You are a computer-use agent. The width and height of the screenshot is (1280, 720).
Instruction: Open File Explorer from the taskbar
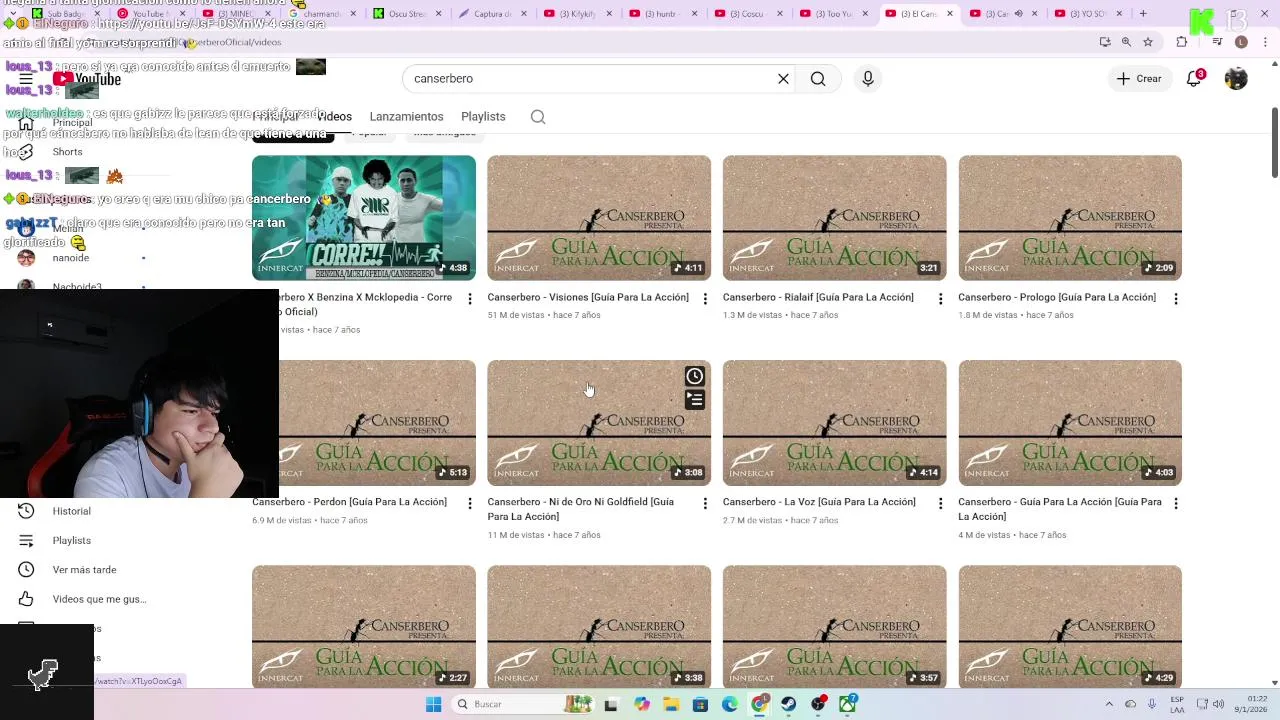point(670,704)
